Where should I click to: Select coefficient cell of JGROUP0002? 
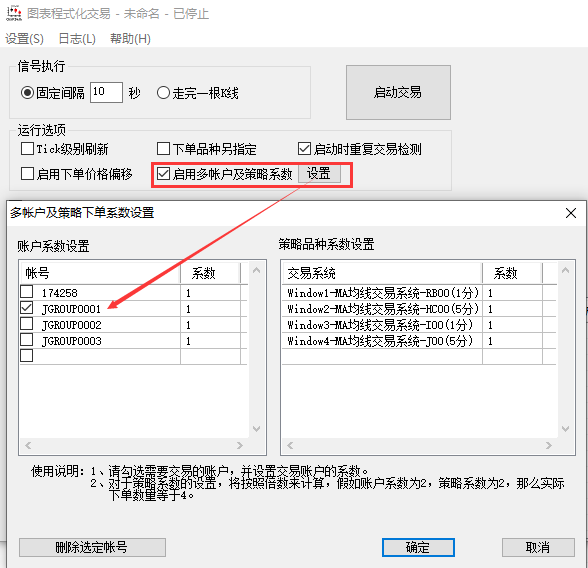pyautogui.click(x=210, y=325)
